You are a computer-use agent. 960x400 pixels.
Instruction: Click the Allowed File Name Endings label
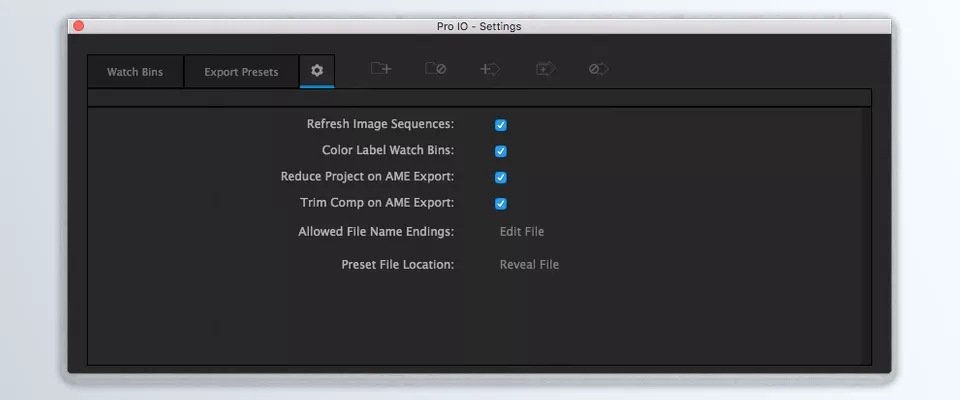pyautogui.click(x=376, y=232)
